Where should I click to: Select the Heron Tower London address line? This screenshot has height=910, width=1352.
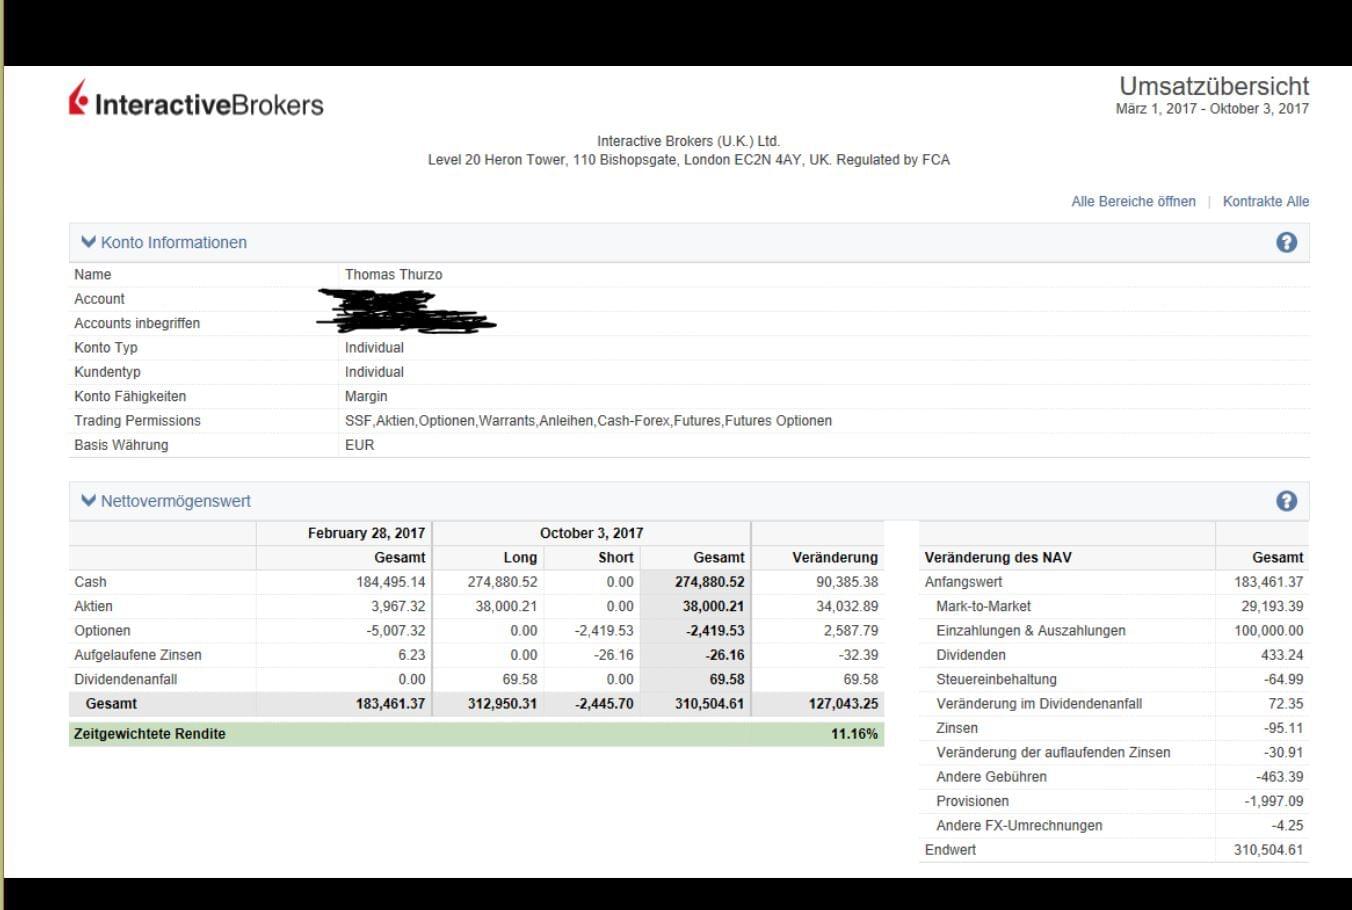click(688, 159)
